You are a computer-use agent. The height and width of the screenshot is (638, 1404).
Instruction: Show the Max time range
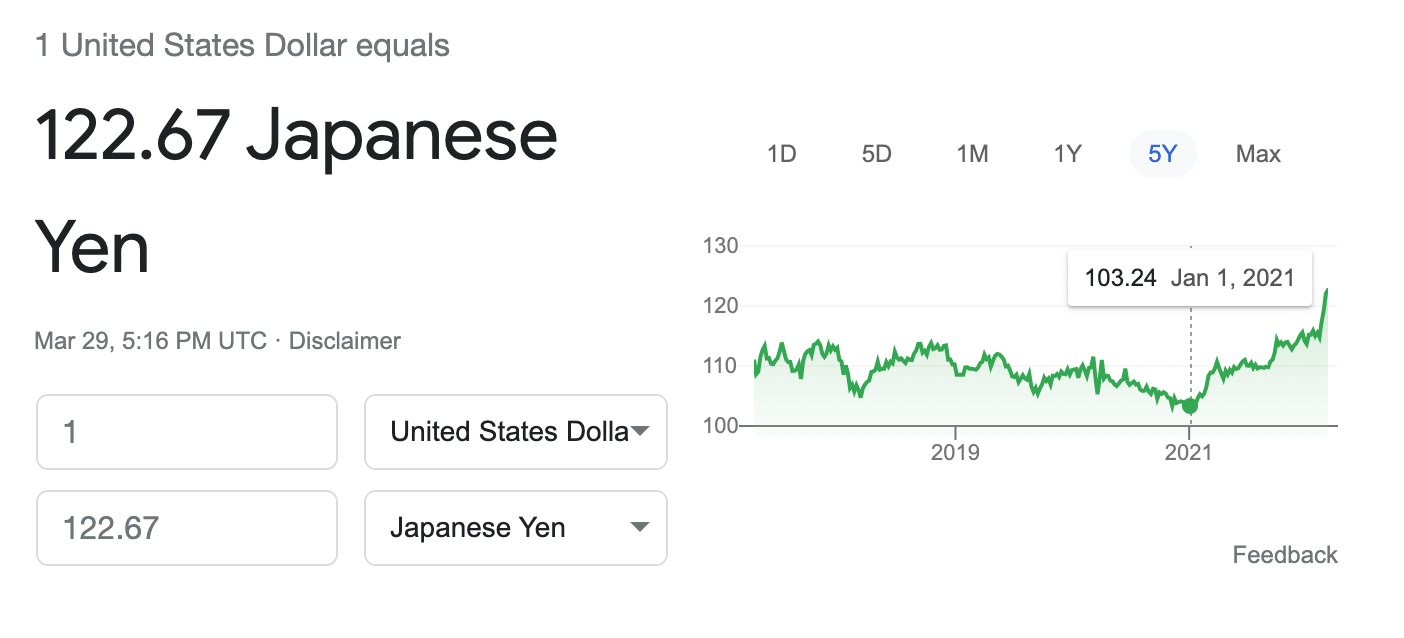pos(1258,154)
